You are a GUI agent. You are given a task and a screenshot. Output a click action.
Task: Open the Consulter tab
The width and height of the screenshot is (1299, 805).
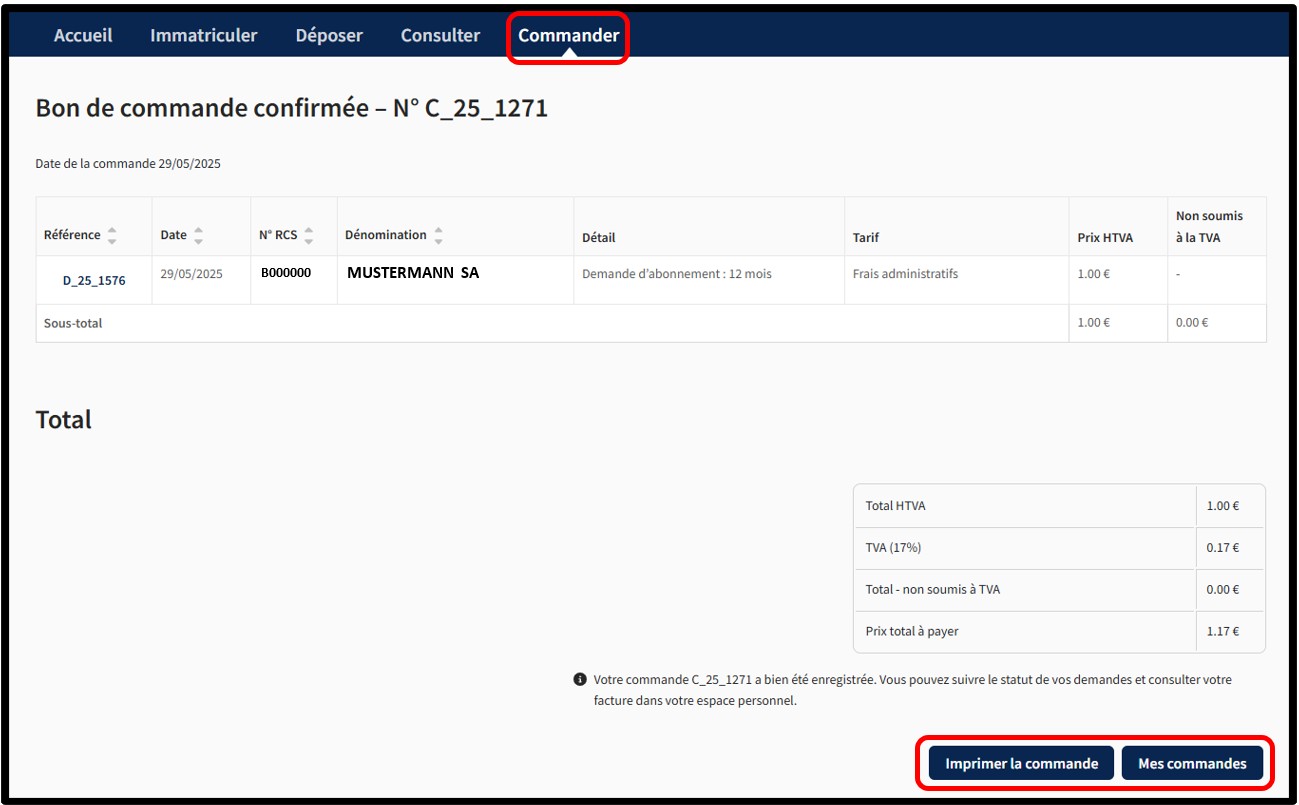440,35
